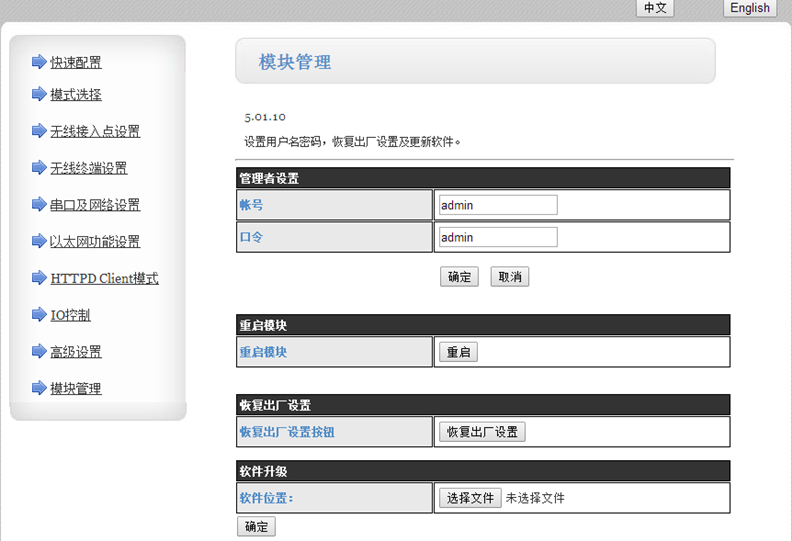Click the arrow icon beside 快速配置
The image size is (792, 541).
pyautogui.click(x=39, y=62)
